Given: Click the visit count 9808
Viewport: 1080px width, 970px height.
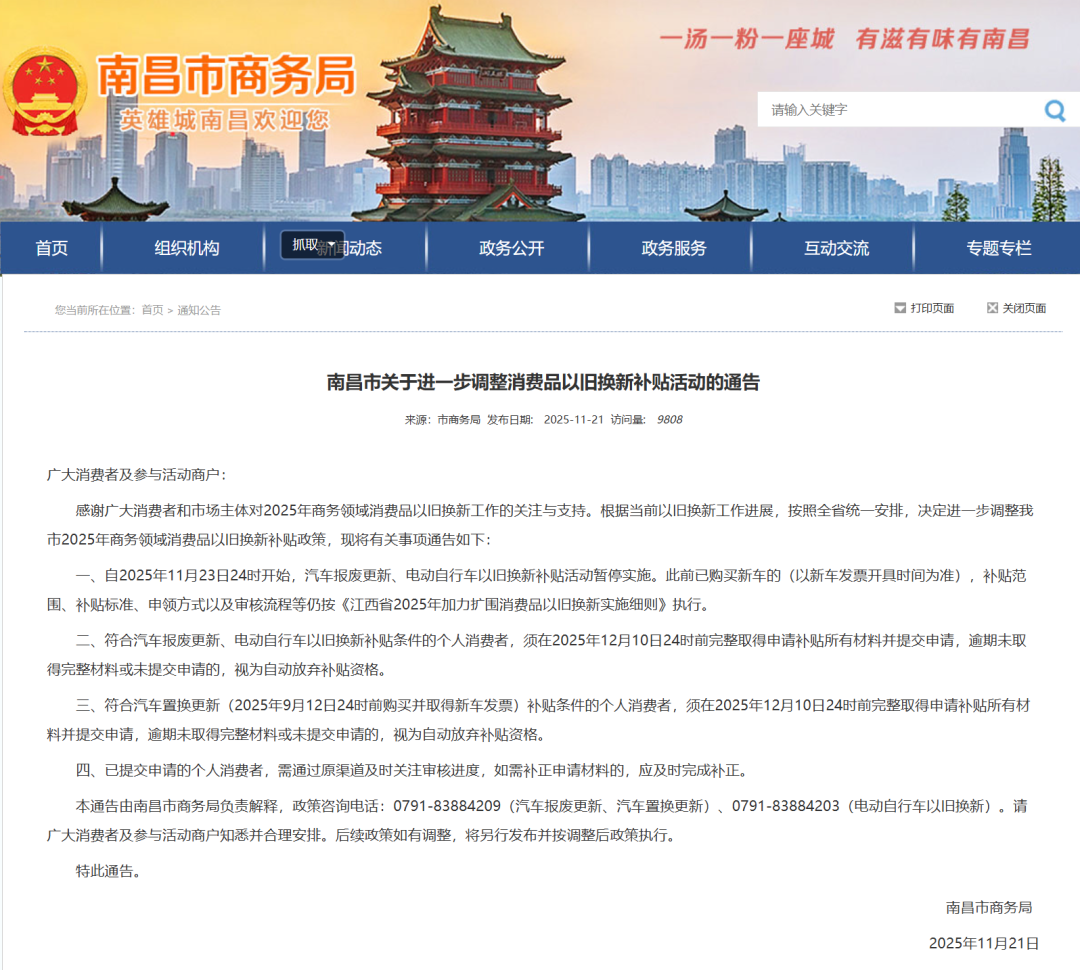Looking at the screenshot, I should coord(669,420).
